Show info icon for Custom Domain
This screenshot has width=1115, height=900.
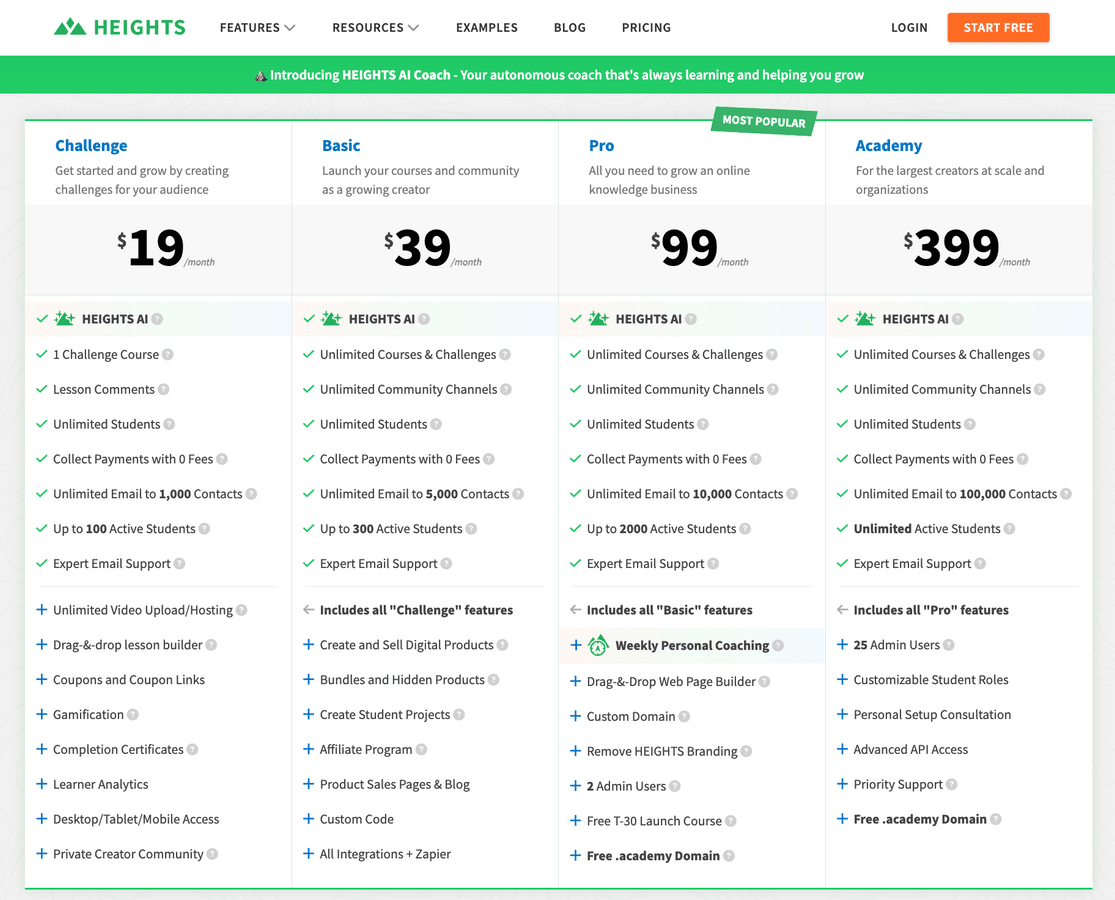[x=684, y=716]
